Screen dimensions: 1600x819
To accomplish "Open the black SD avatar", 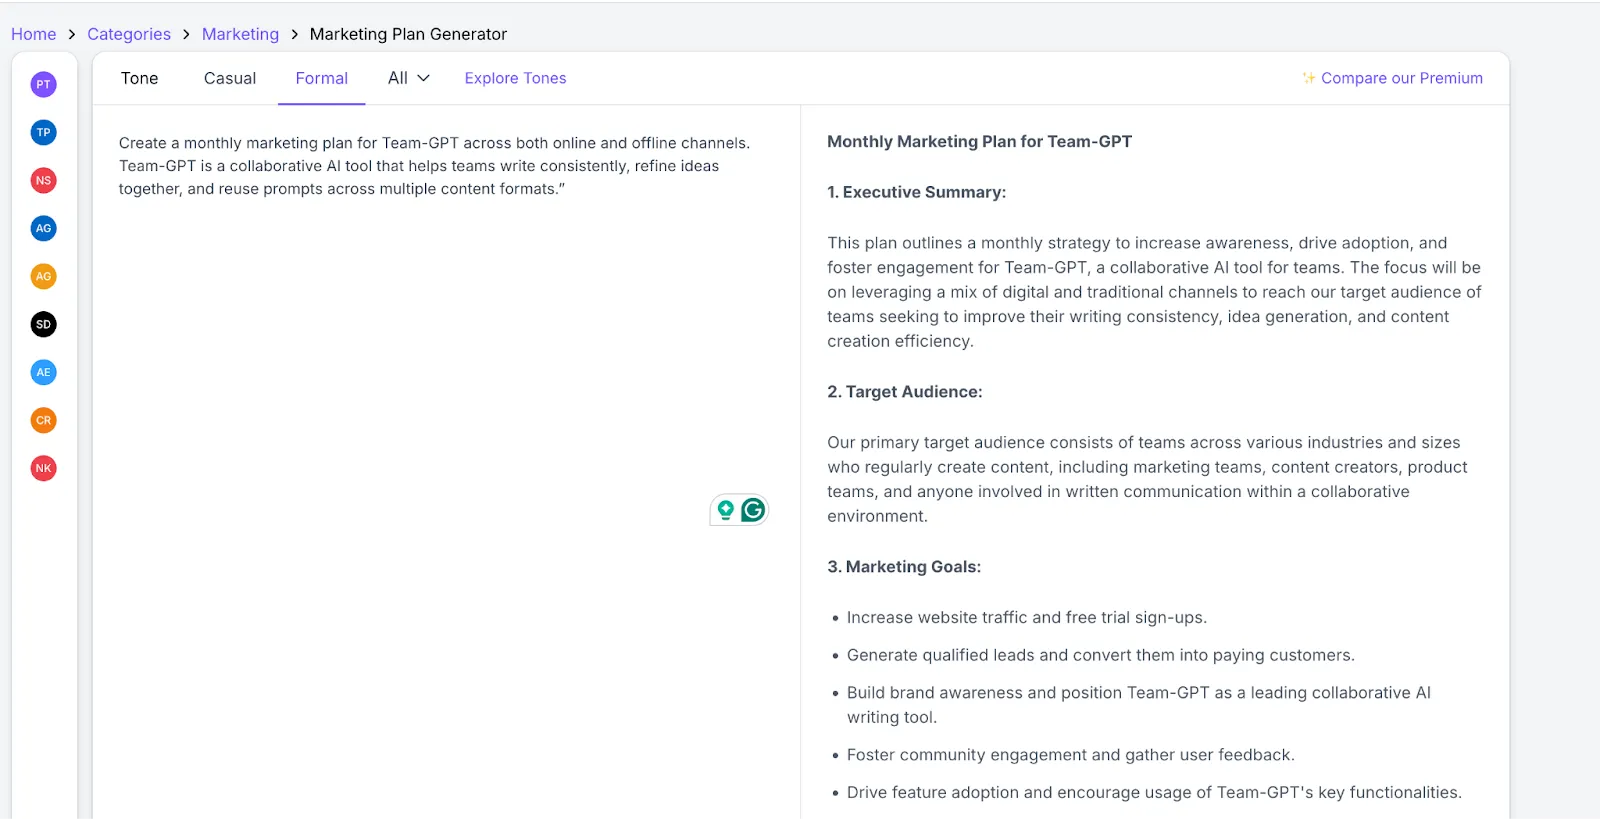I will [x=43, y=324].
